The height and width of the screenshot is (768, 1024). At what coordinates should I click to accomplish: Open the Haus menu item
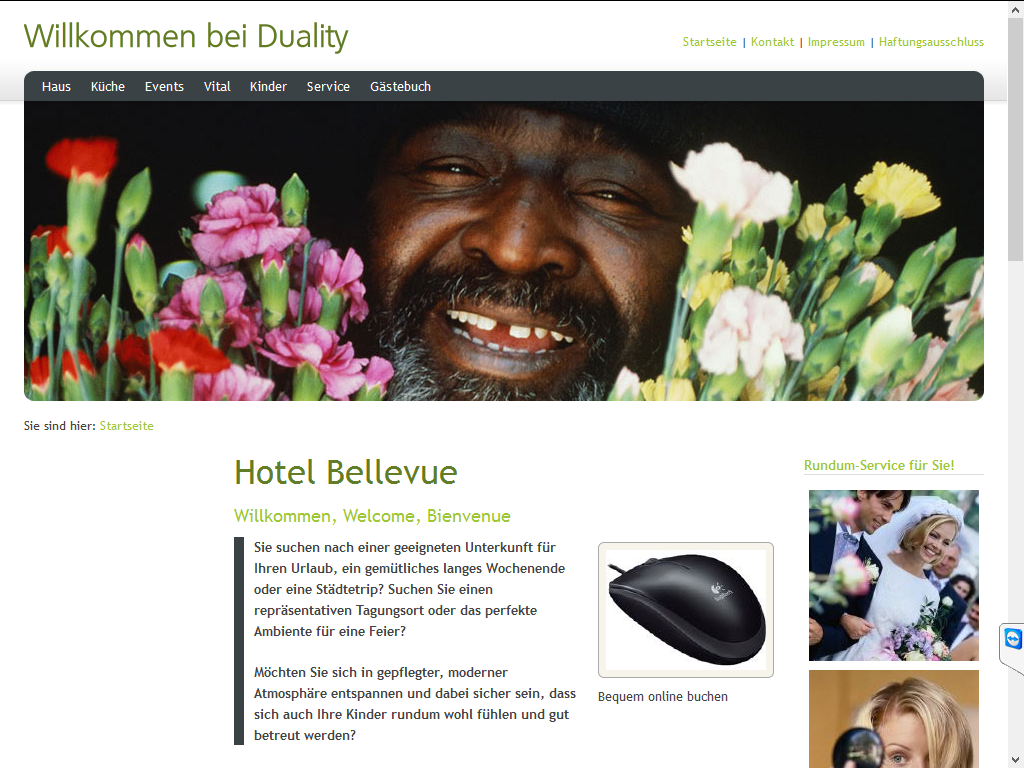tap(56, 87)
